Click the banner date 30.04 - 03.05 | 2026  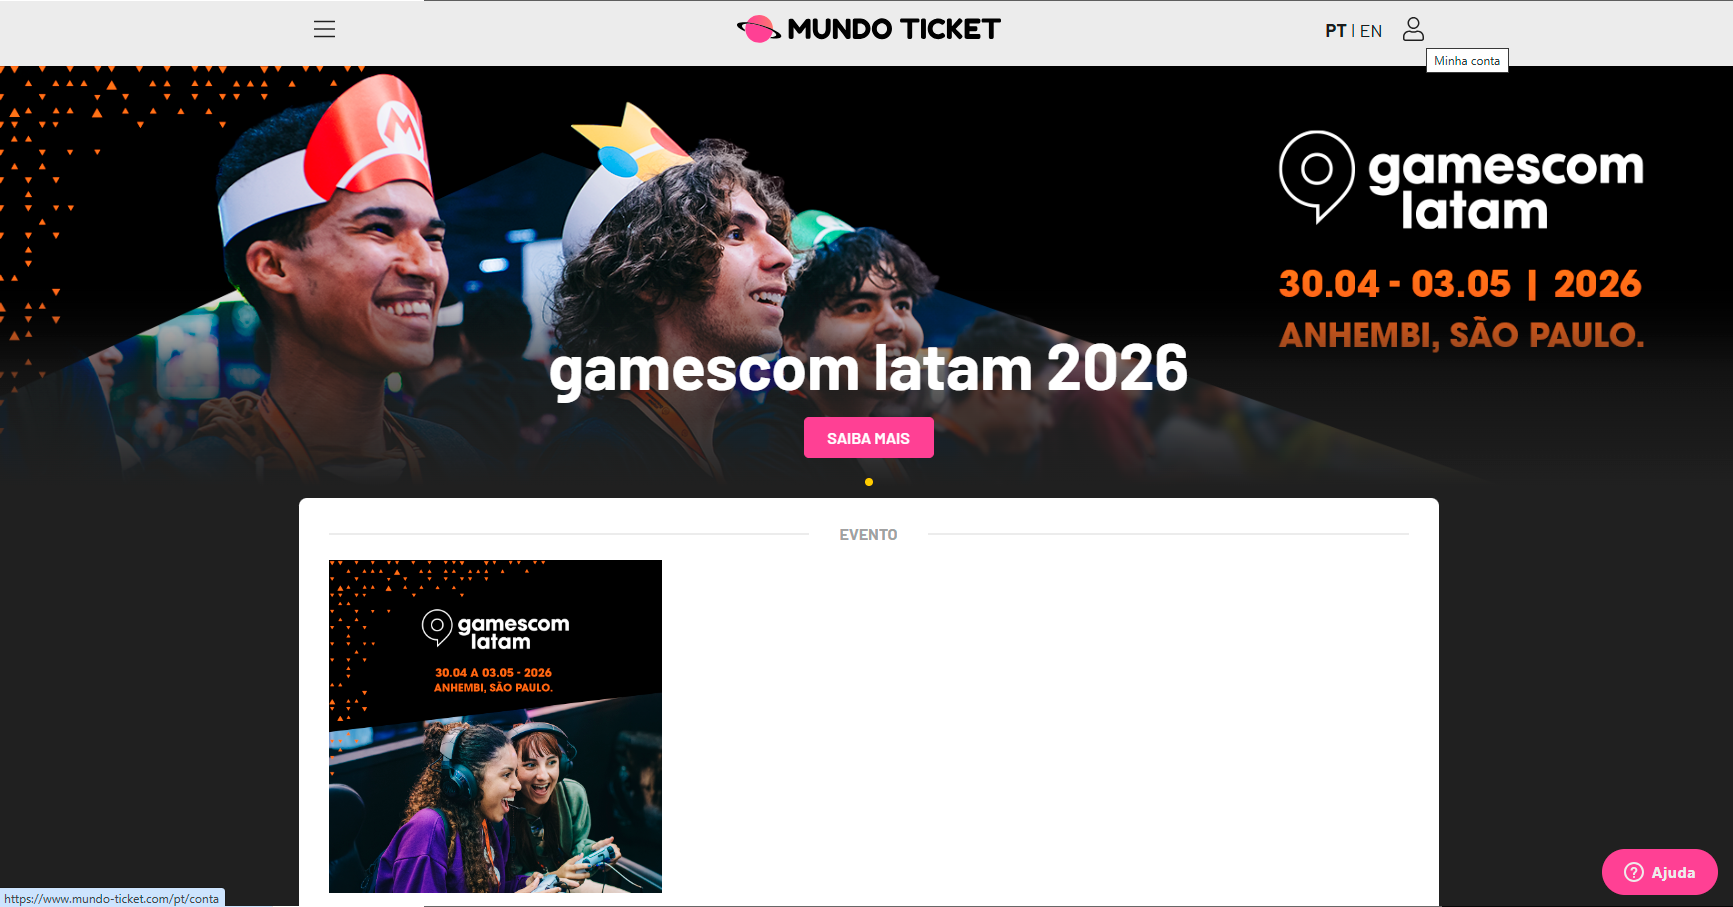1460,284
